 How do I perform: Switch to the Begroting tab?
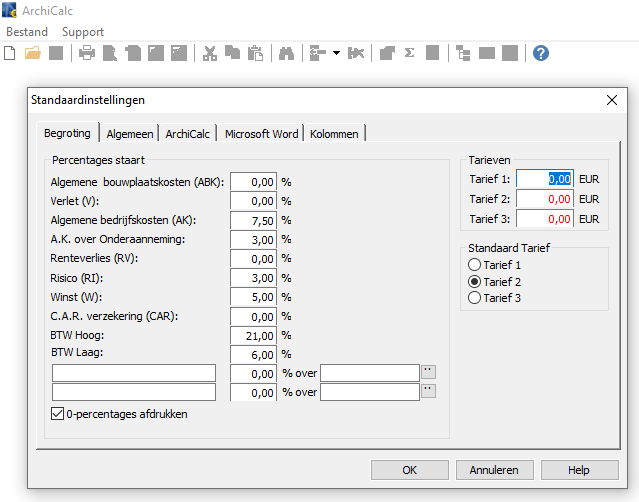pyautogui.click(x=67, y=133)
